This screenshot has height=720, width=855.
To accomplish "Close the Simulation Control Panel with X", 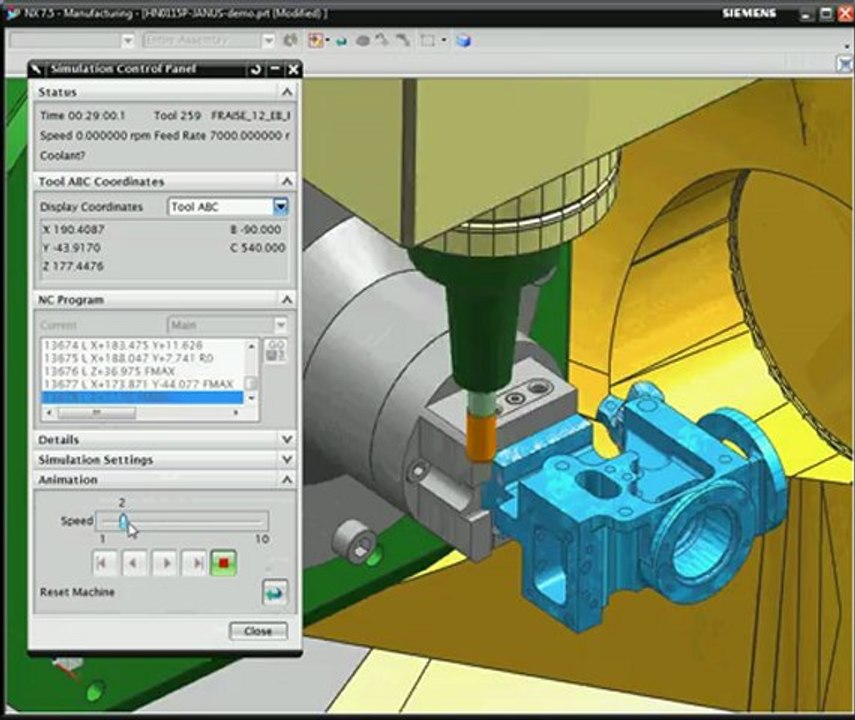I will [293, 69].
